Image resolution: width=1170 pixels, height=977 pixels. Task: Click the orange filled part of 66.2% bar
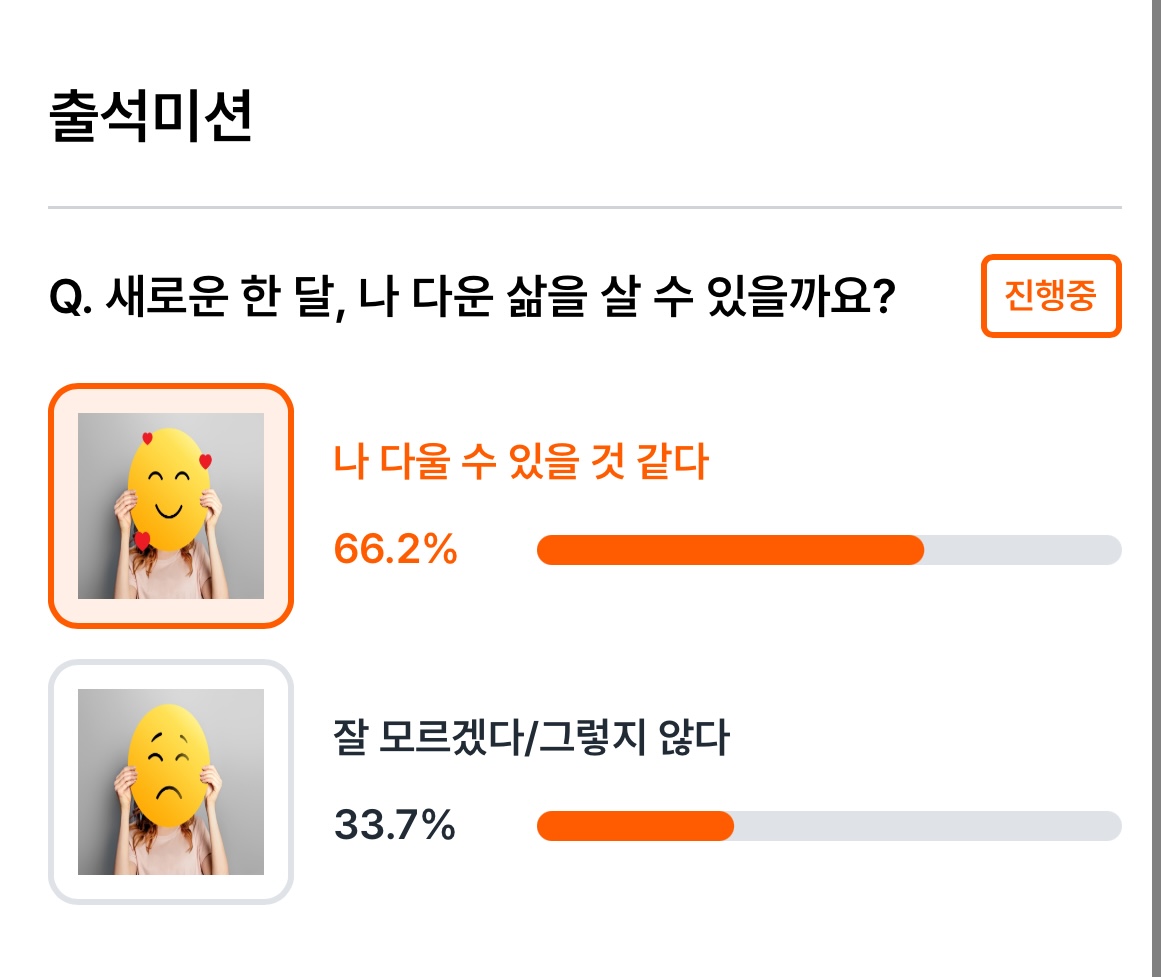(731, 550)
